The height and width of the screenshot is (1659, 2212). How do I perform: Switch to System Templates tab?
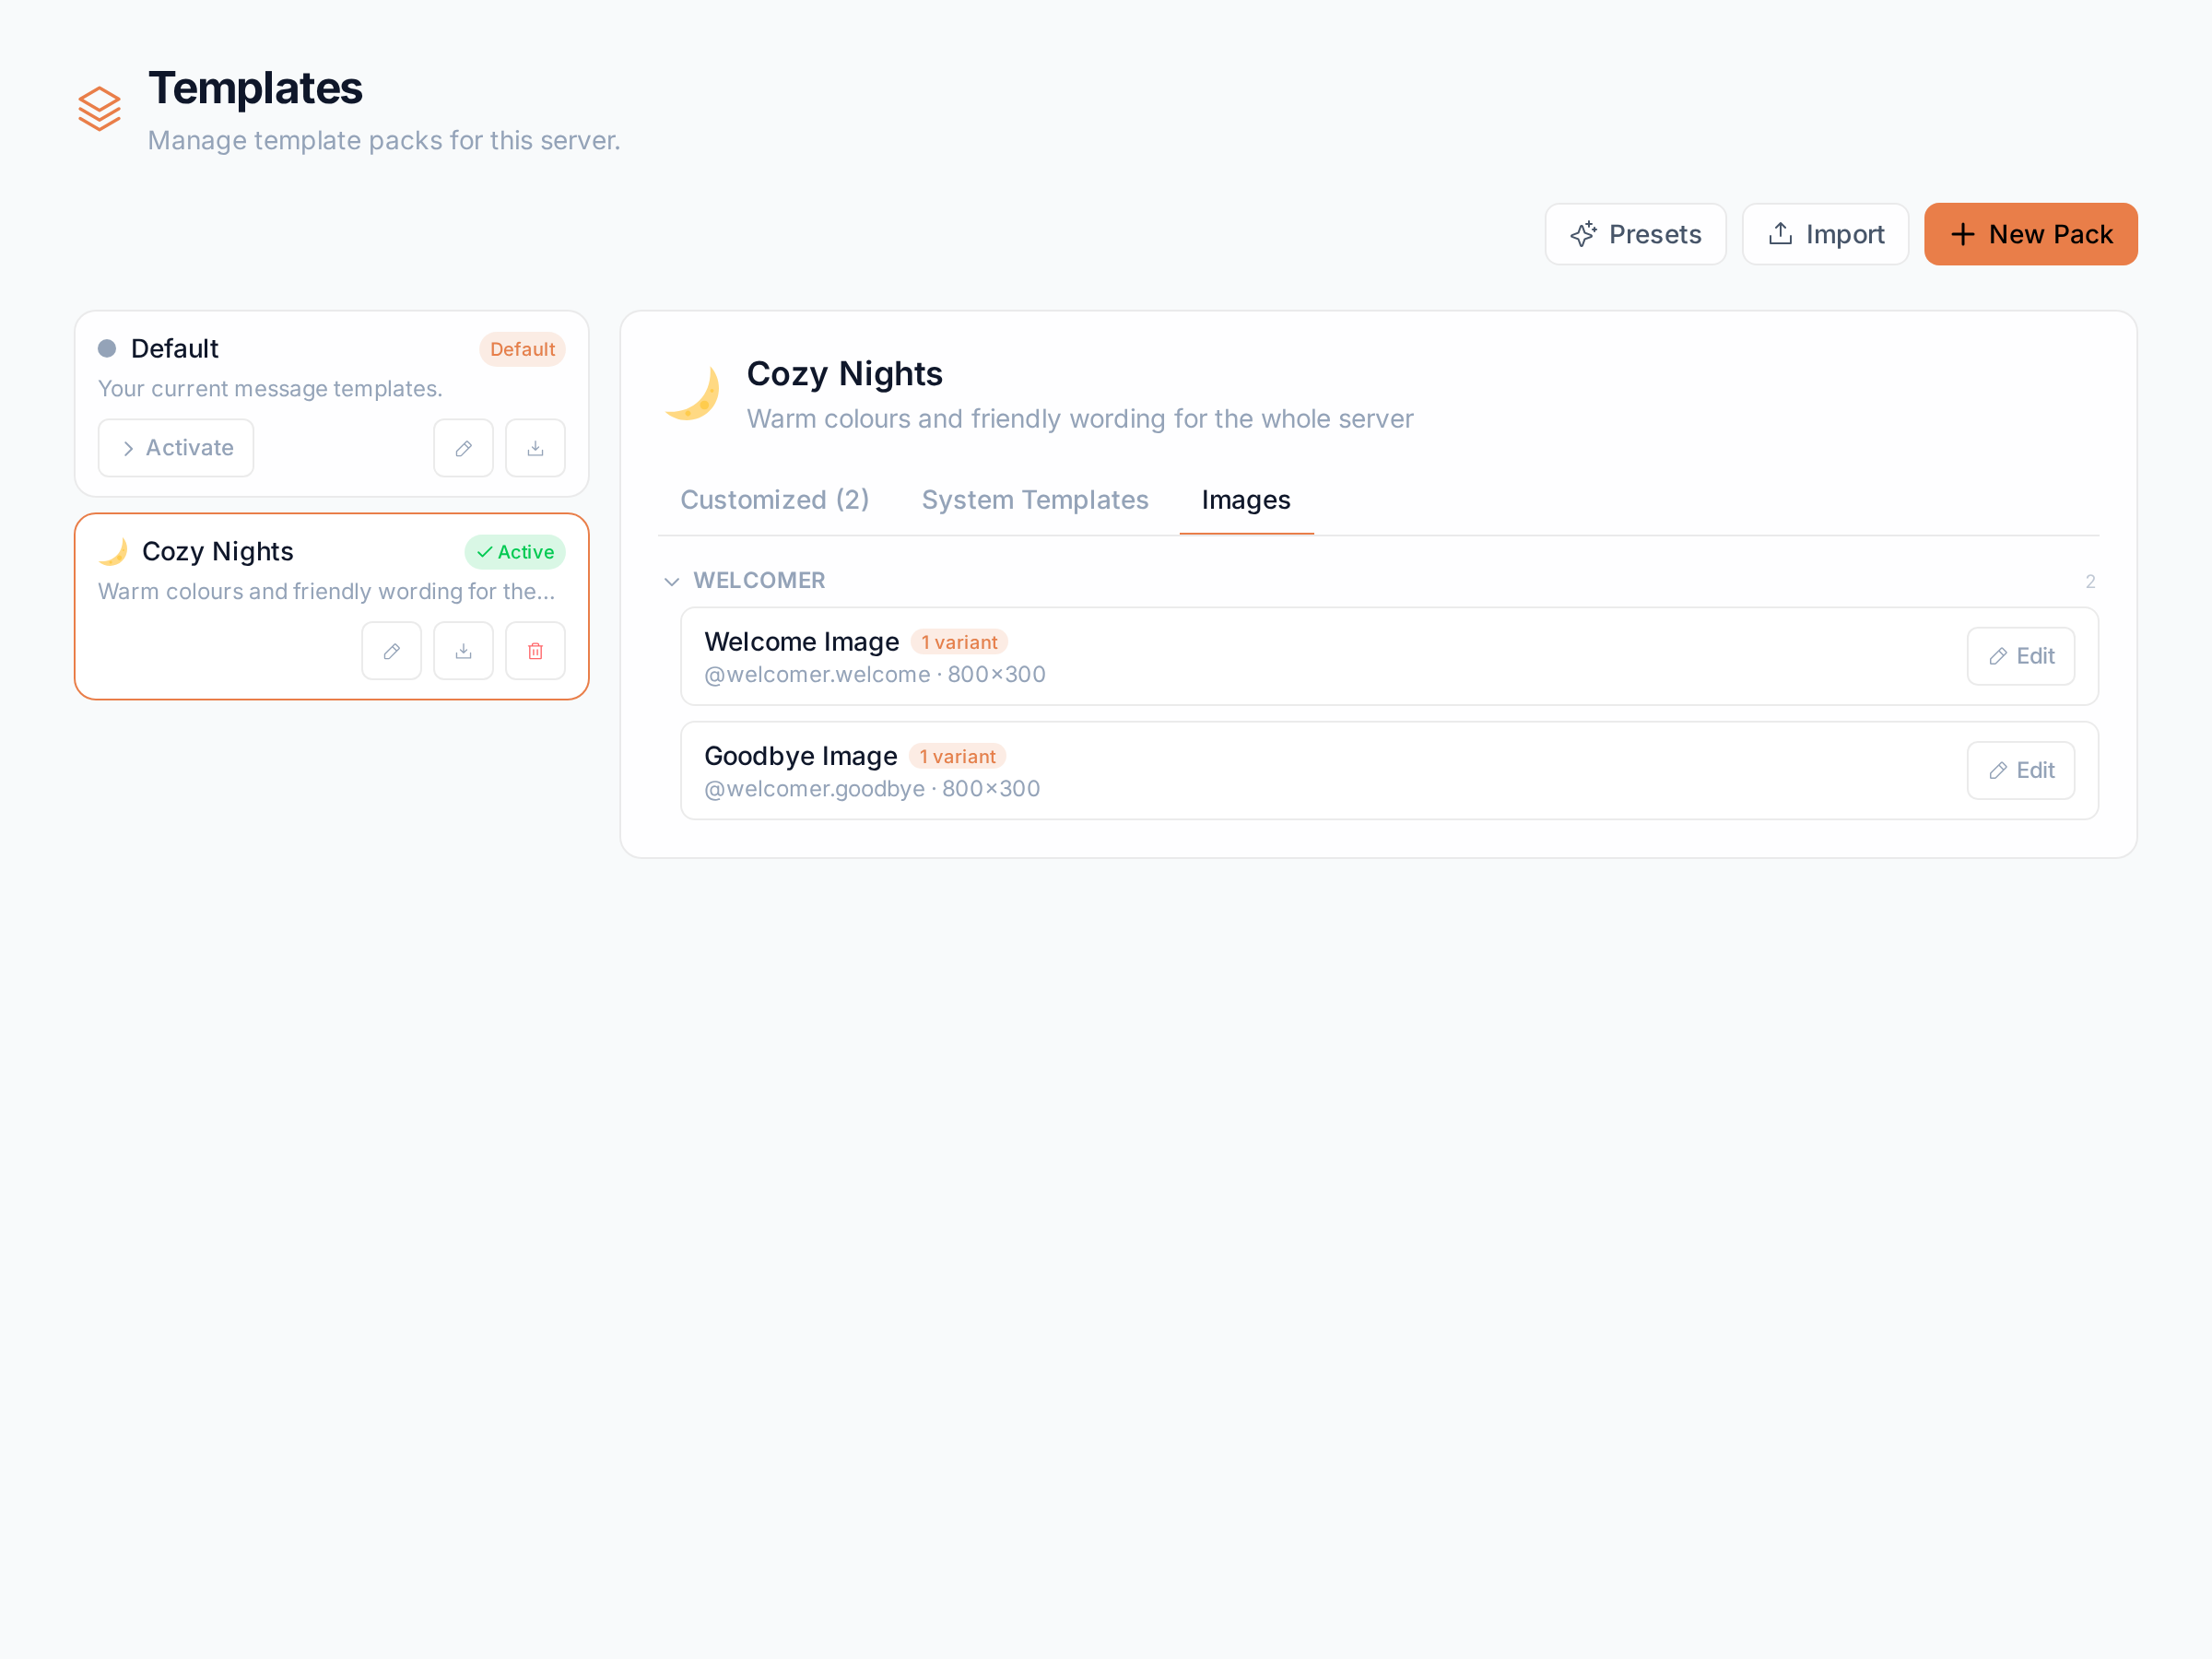[x=1034, y=500]
